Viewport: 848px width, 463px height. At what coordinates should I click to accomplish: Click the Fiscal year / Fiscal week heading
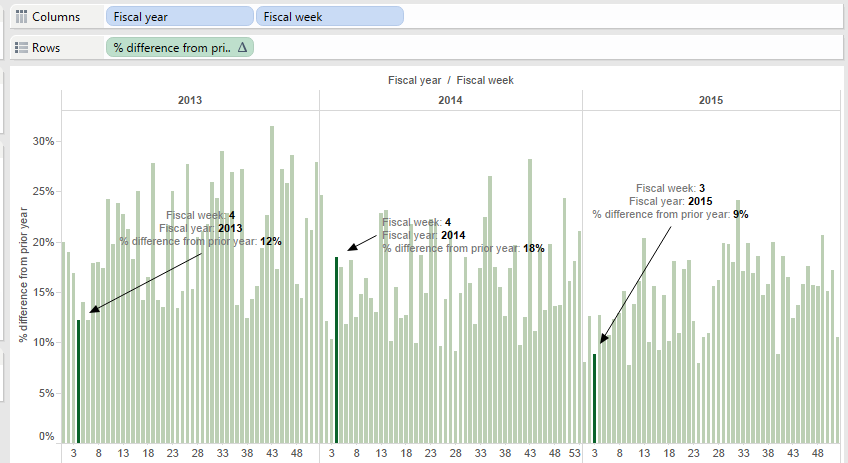pyautogui.click(x=450, y=80)
